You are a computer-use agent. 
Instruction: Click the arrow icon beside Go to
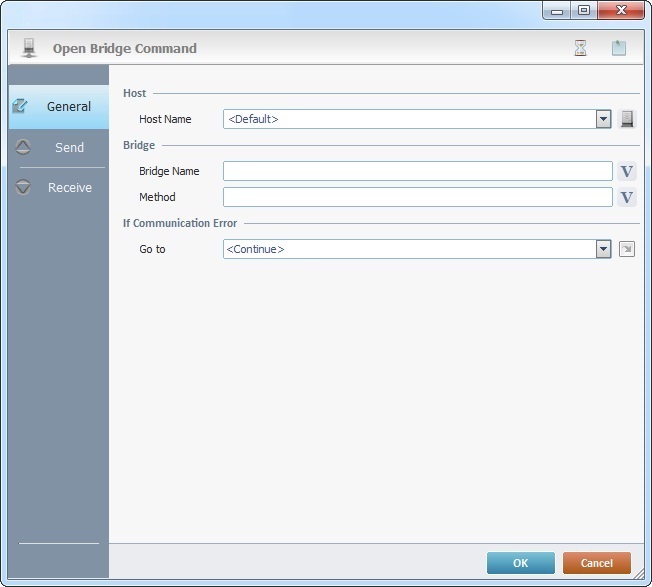(x=627, y=249)
